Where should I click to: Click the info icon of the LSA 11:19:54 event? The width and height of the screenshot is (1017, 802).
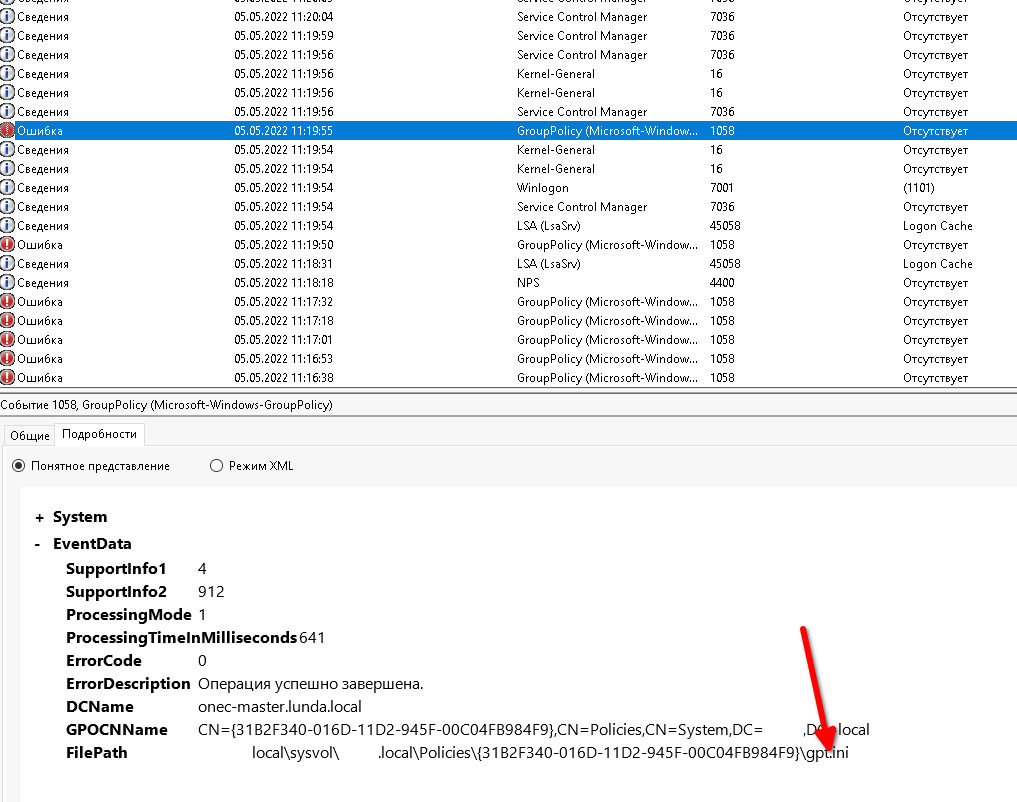click(7, 226)
